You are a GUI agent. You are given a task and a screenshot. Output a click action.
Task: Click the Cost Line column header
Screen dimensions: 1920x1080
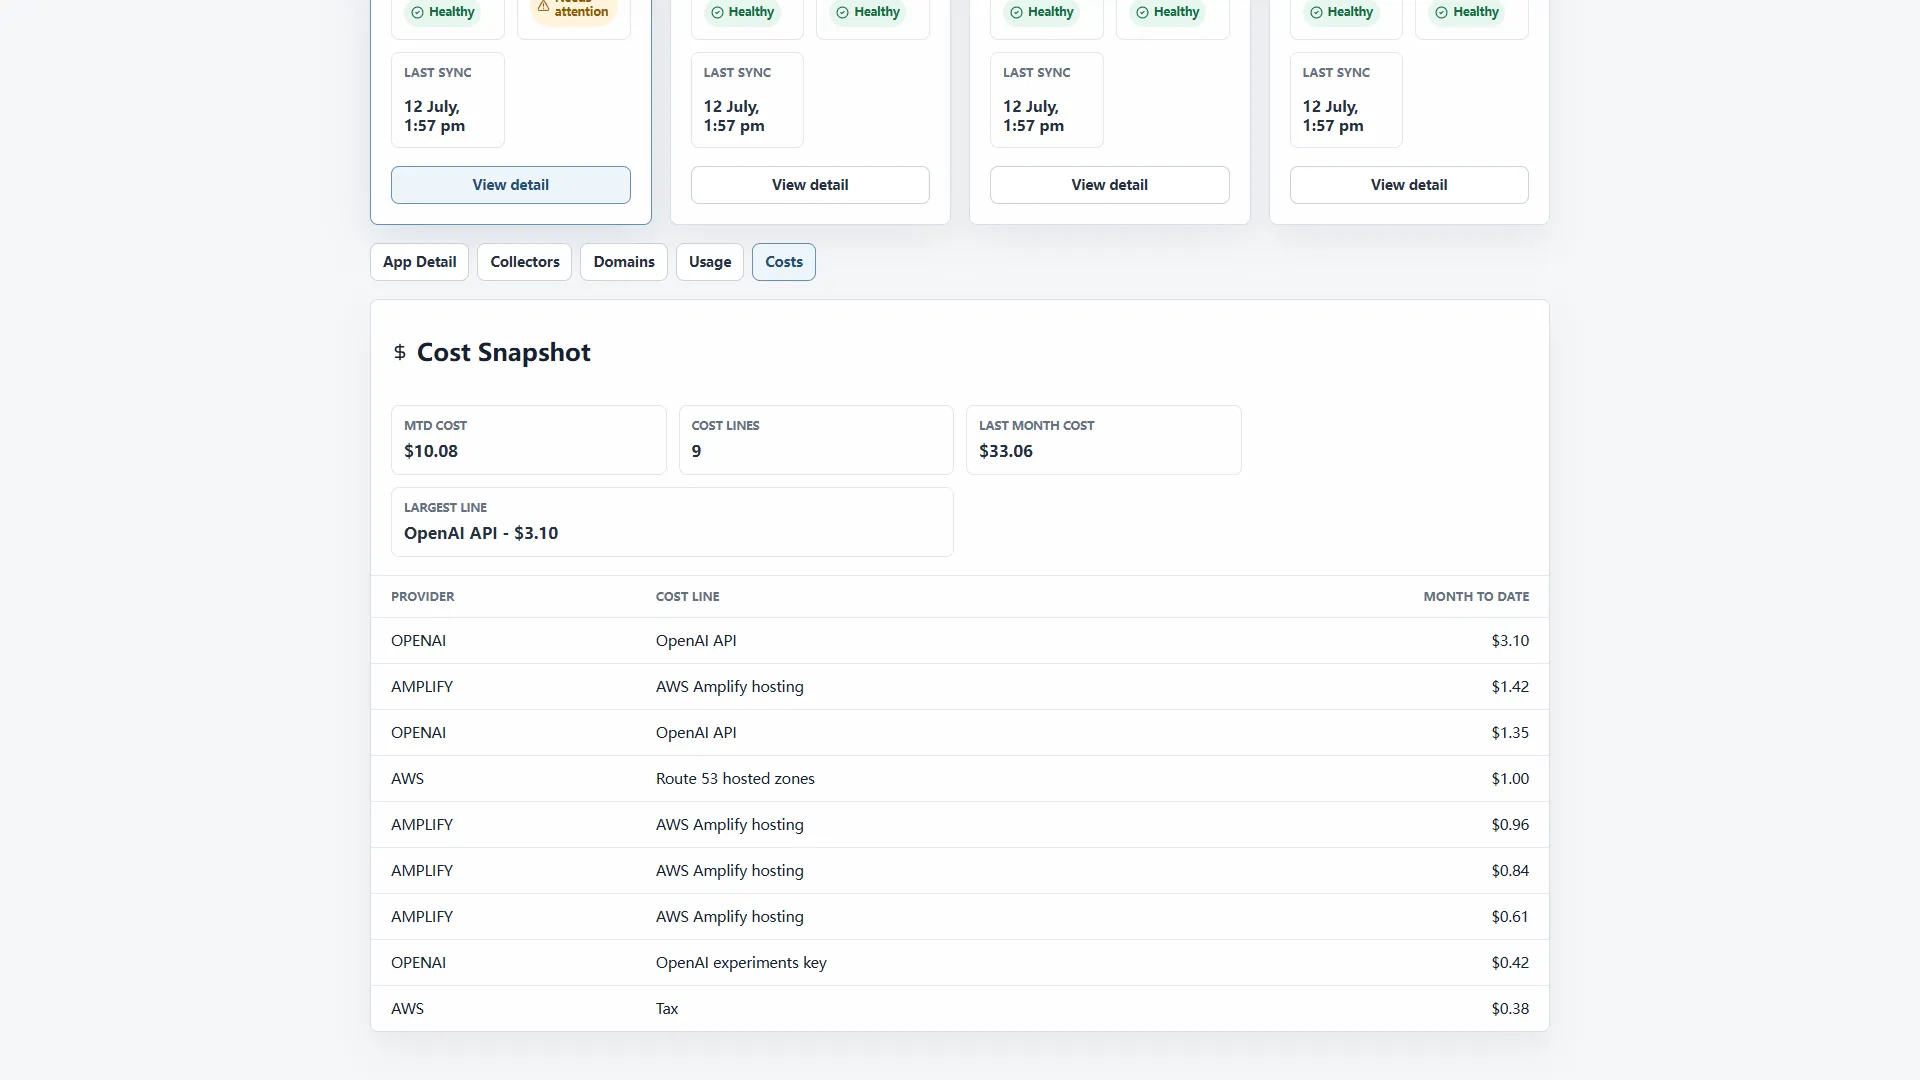(687, 596)
